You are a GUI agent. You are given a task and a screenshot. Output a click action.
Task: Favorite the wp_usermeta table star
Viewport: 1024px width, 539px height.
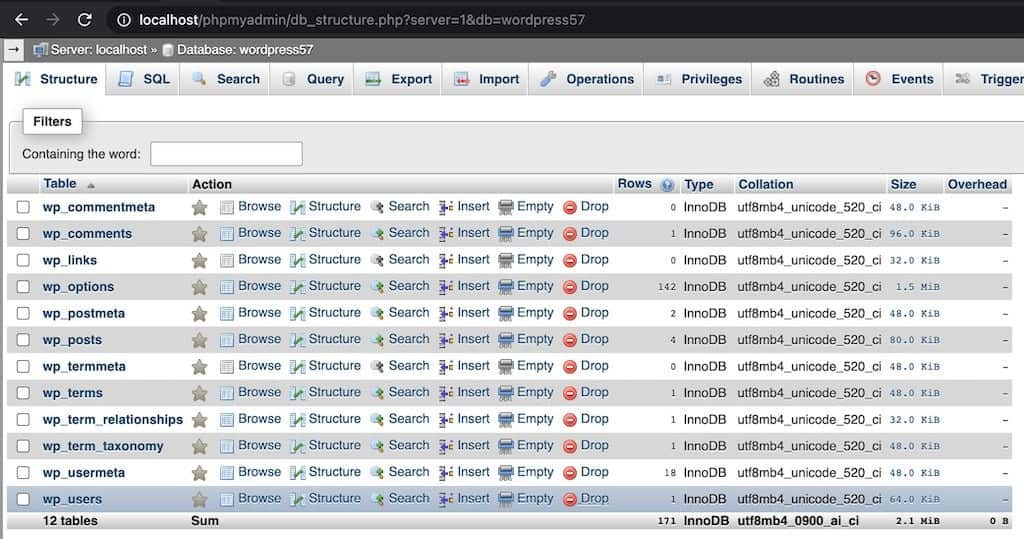199,473
